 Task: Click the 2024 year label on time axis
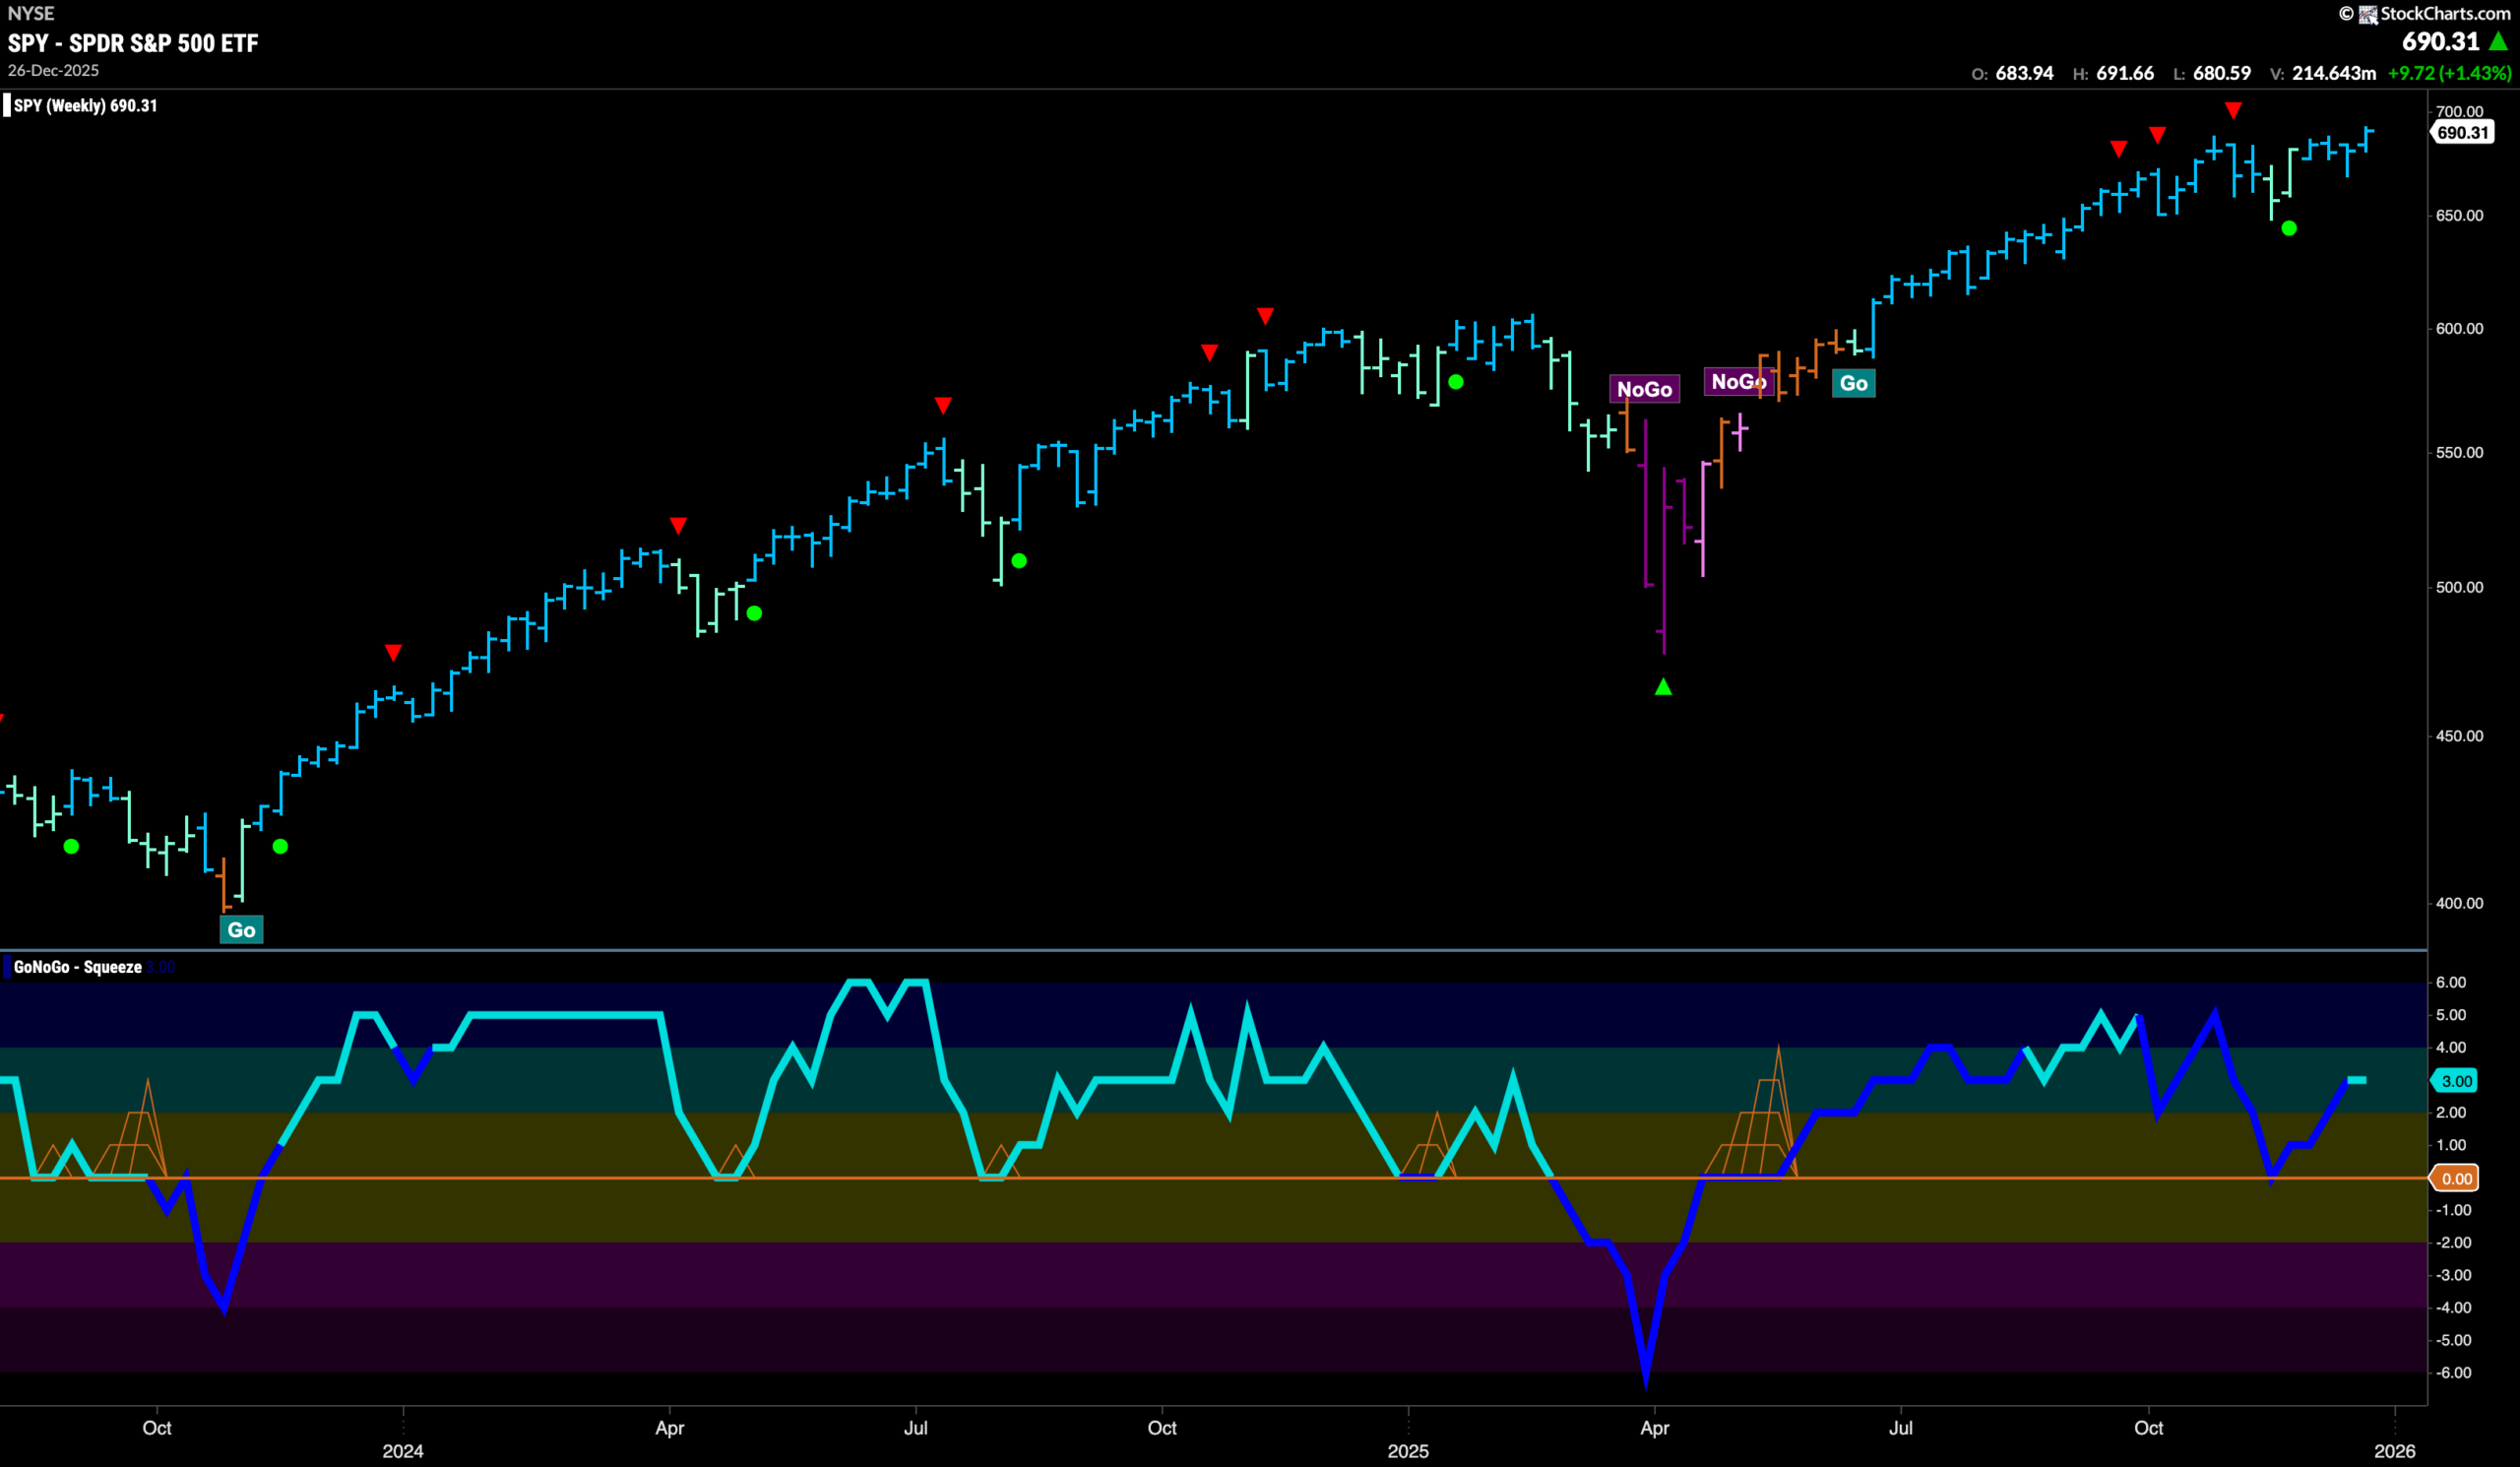pyautogui.click(x=403, y=1451)
